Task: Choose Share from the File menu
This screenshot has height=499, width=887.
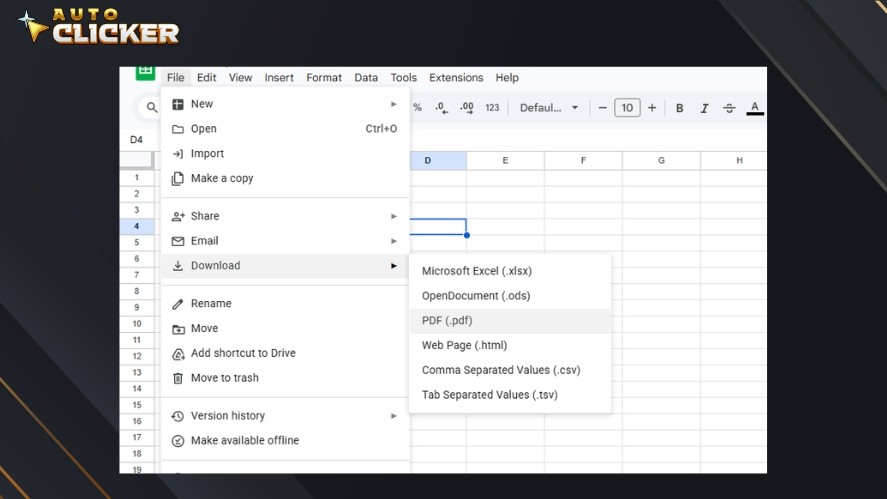Action: [285, 216]
